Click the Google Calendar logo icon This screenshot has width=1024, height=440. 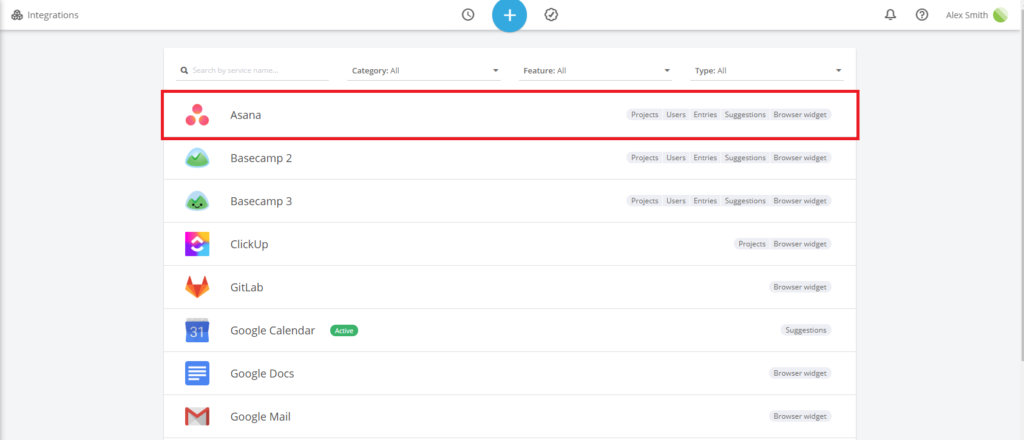coord(197,330)
